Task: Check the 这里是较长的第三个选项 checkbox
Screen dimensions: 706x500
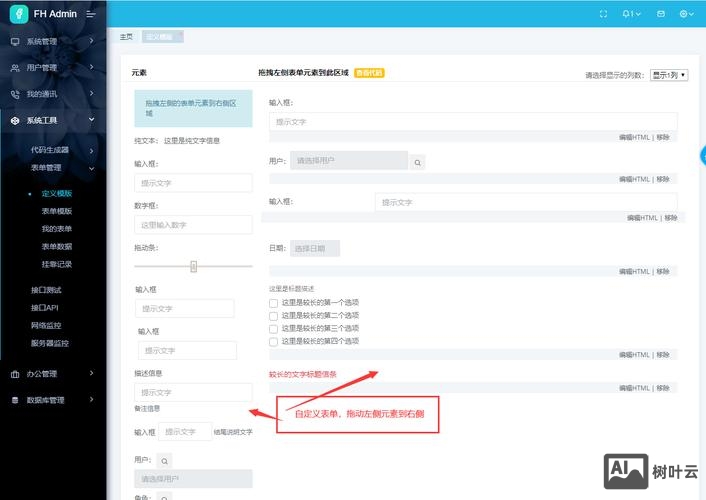Action: point(273,329)
